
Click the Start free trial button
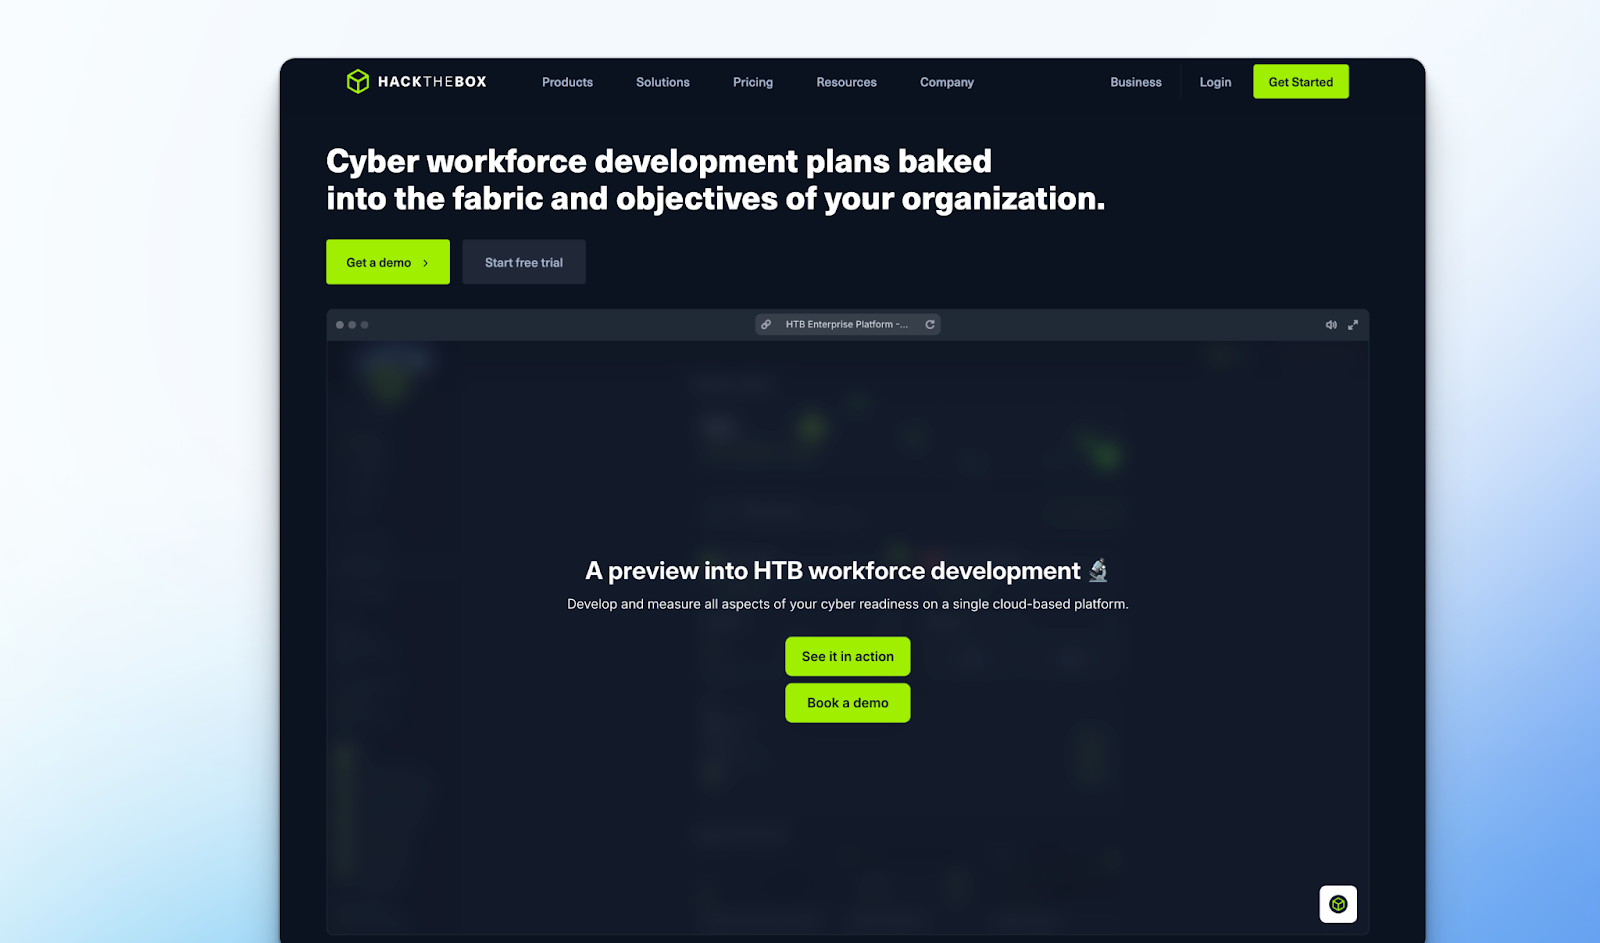point(524,262)
